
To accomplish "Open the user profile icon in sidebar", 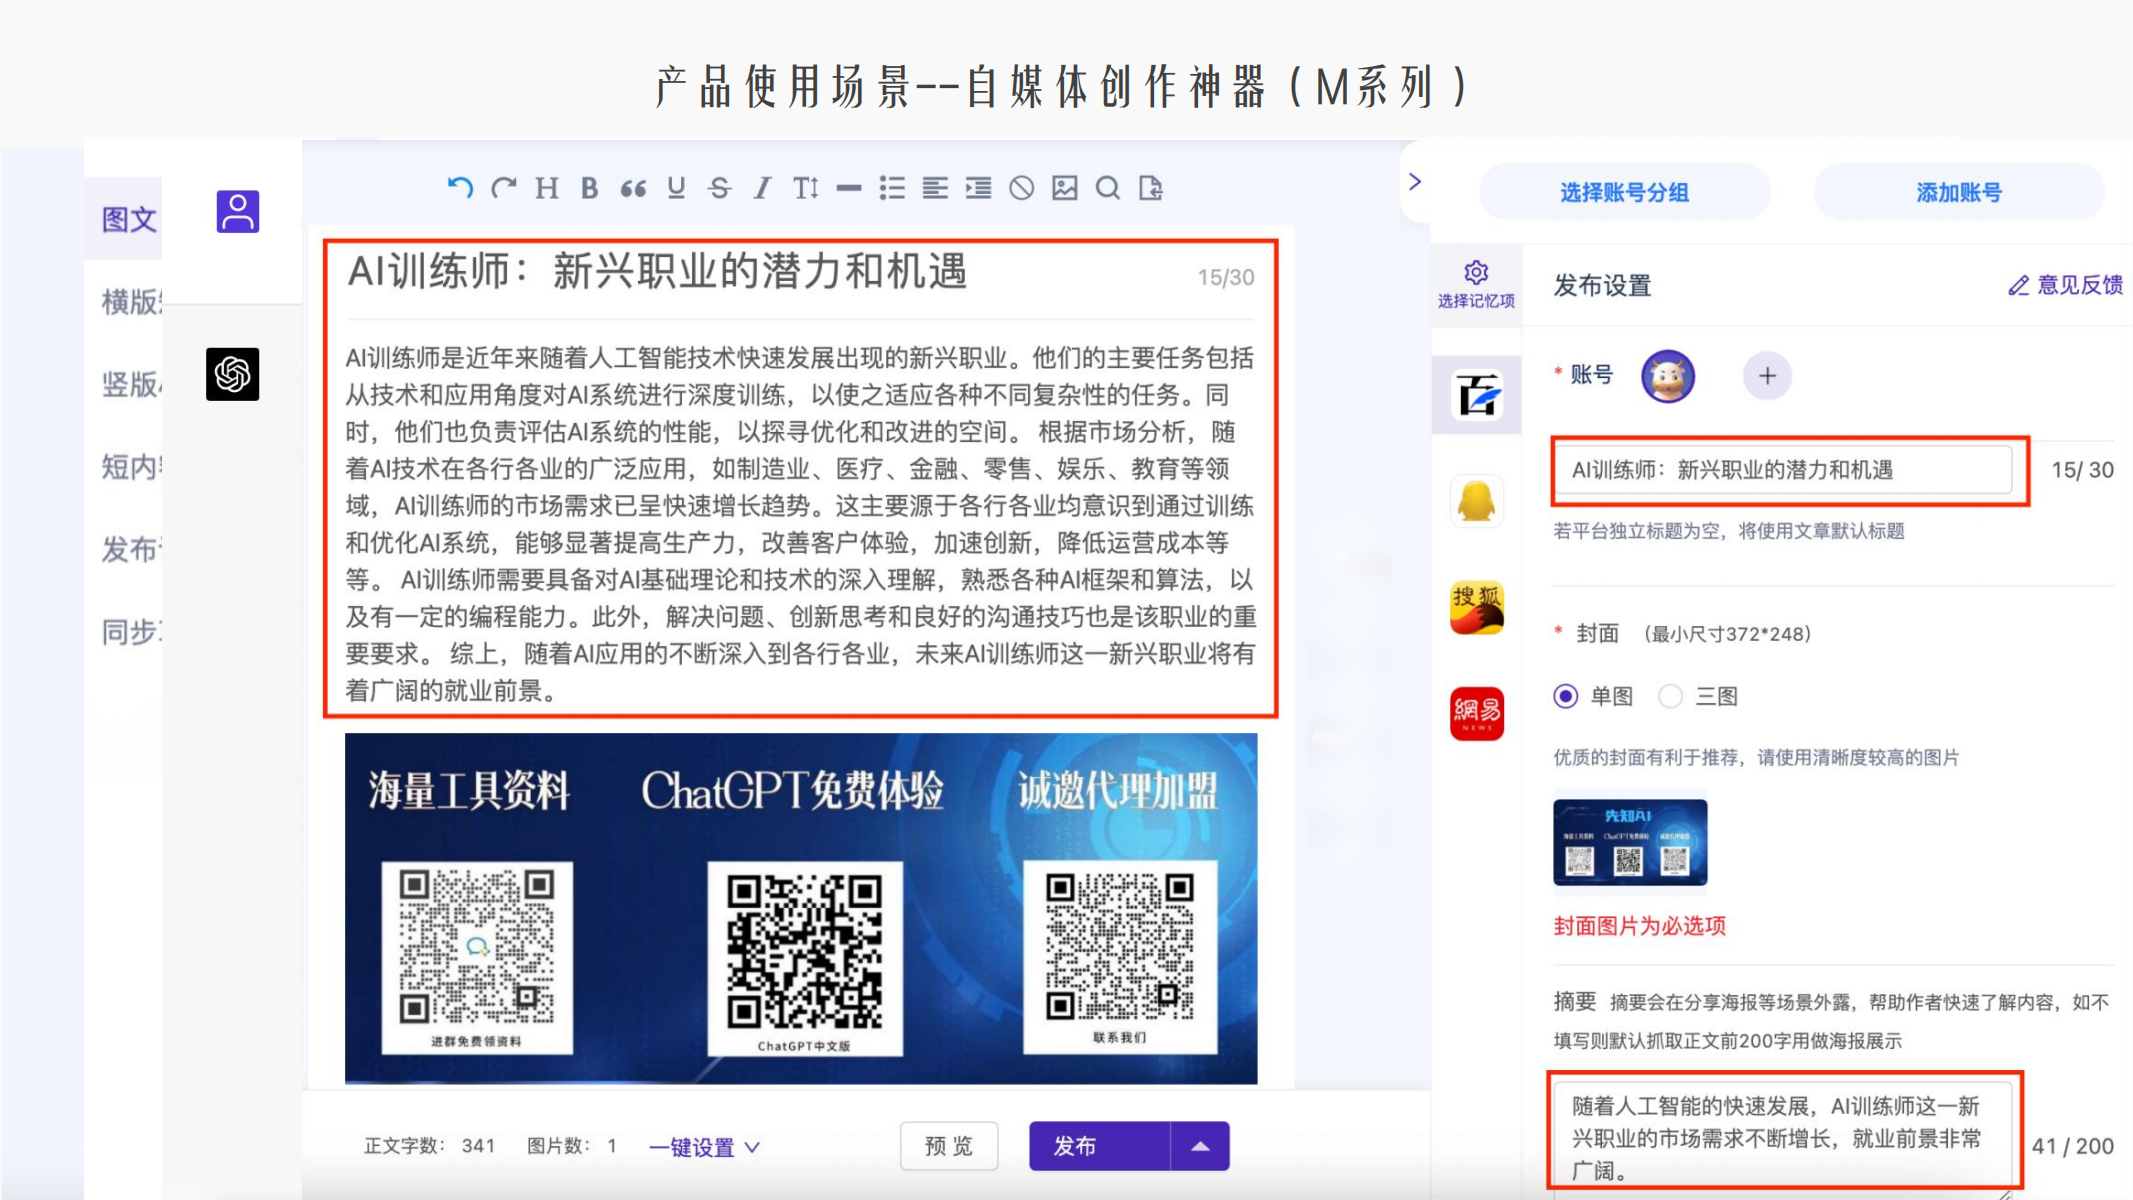I will click(x=238, y=212).
